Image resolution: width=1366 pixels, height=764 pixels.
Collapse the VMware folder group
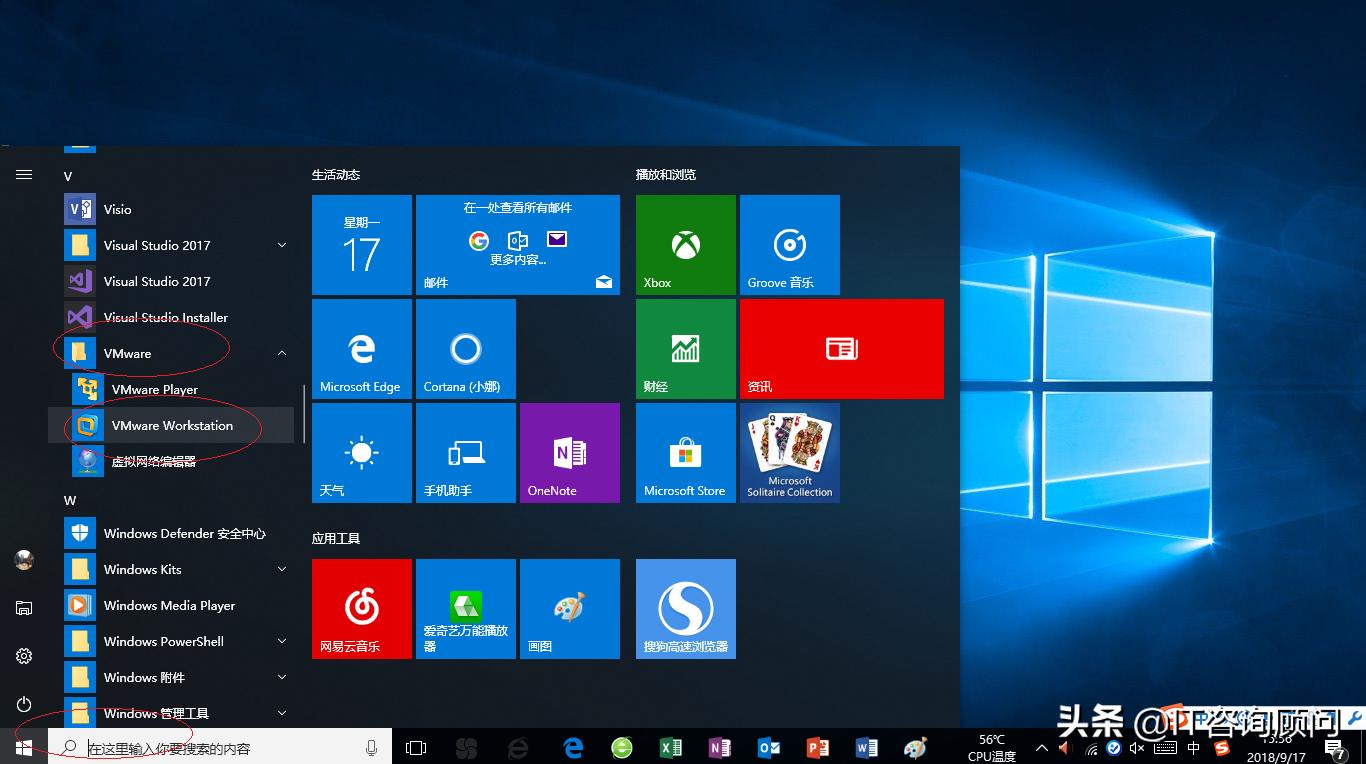click(x=281, y=353)
